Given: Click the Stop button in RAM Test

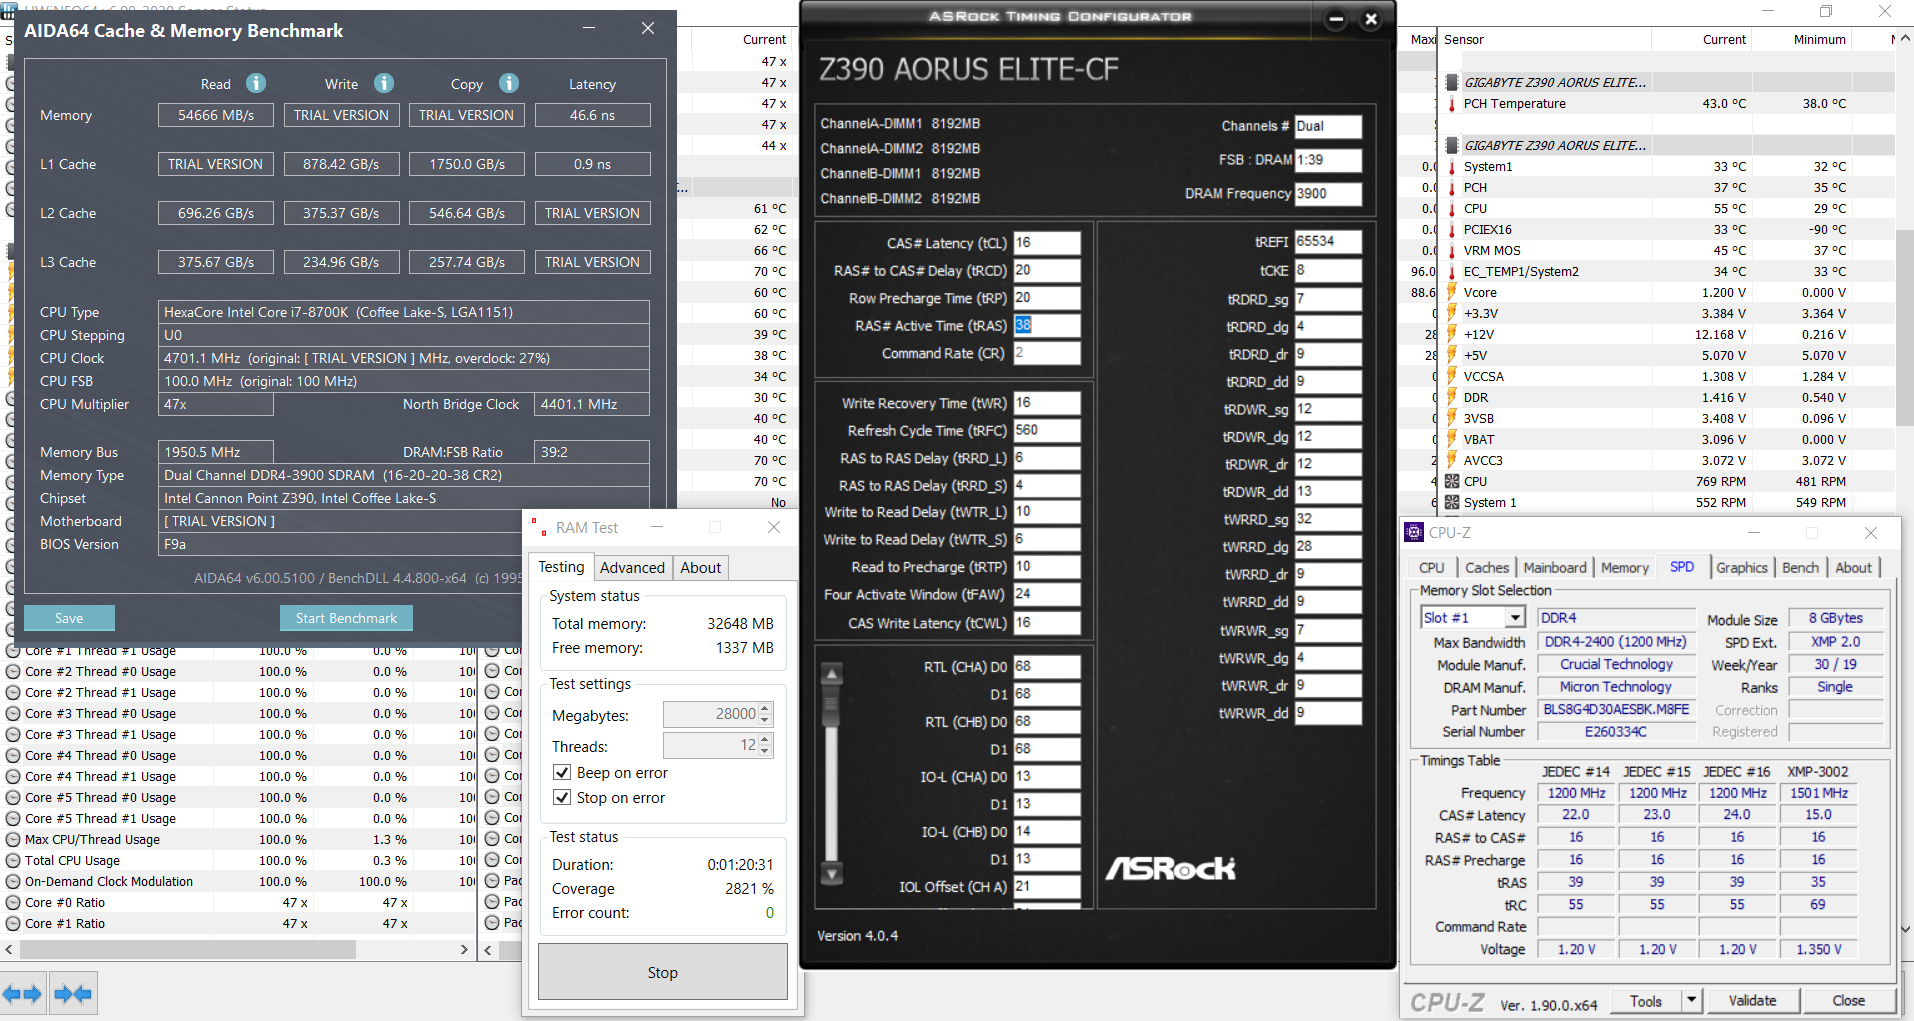Looking at the screenshot, I should pyautogui.click(x=662, y=972).
